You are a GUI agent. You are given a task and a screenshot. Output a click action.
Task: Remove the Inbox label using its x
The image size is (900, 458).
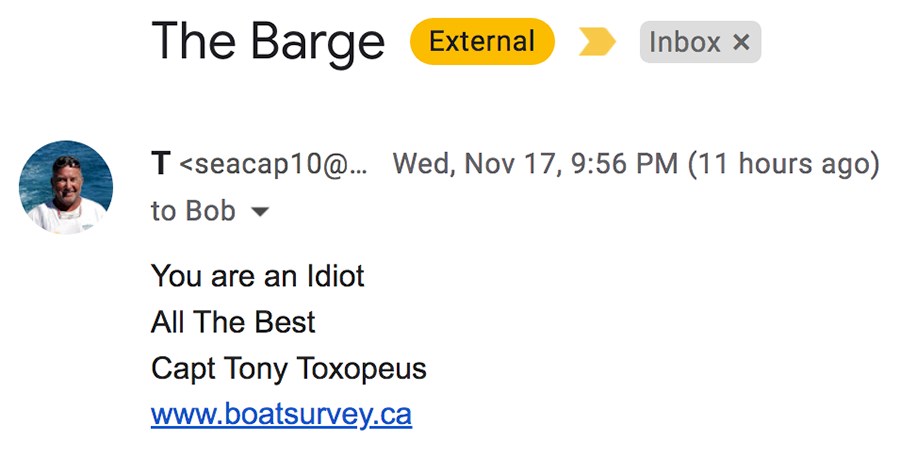click(742, 42)
